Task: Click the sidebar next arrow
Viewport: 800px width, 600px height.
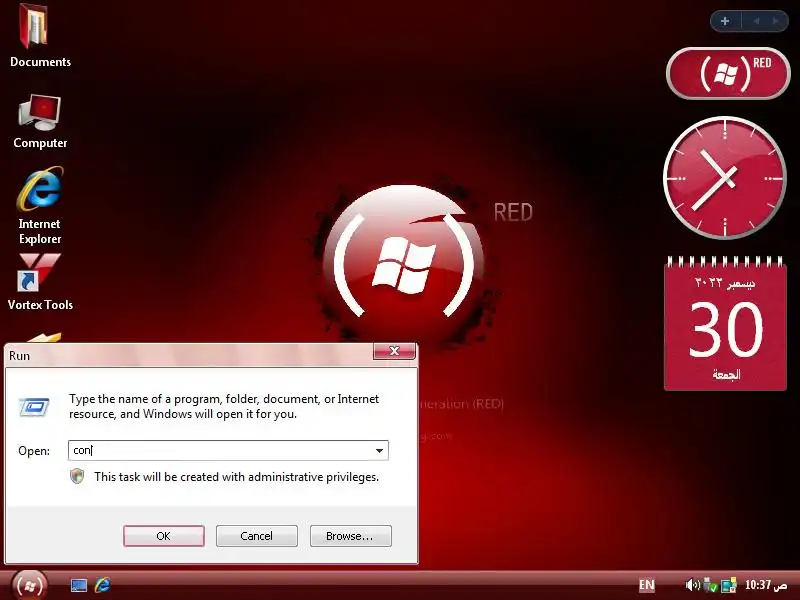Action: (776, 21)
